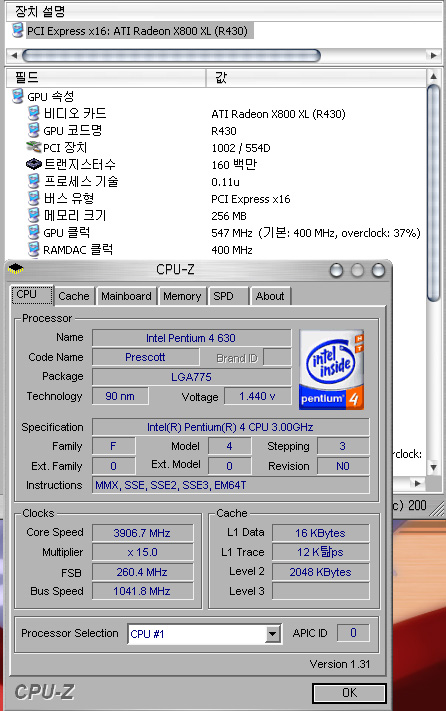Screen dimensions: 446x711
Task: Click the value '1002 / 554D'
Action: tap(241, 148)
